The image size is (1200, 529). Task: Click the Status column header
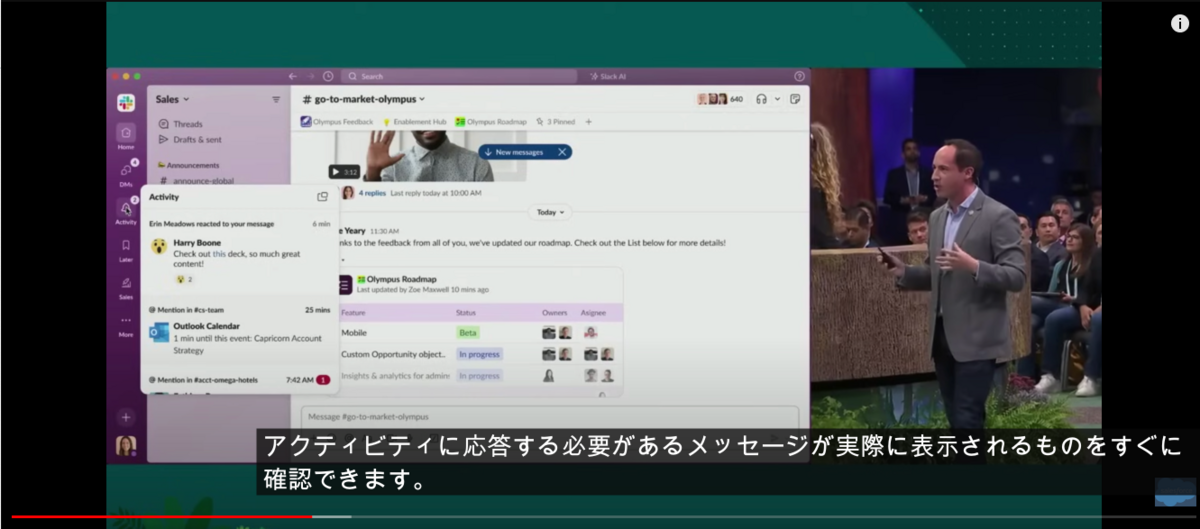pos(466,313)
